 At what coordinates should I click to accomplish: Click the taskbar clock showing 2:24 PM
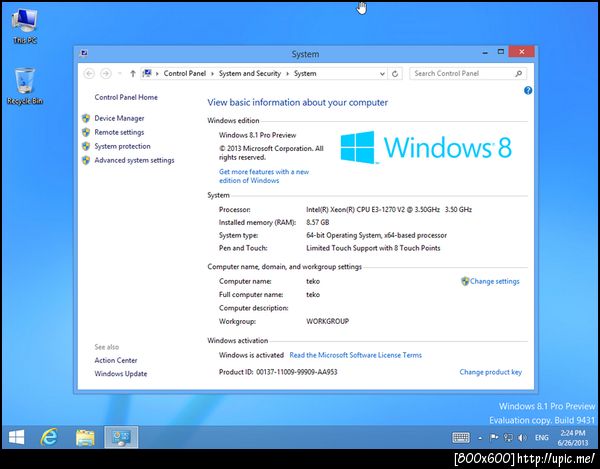pos(572,438)
